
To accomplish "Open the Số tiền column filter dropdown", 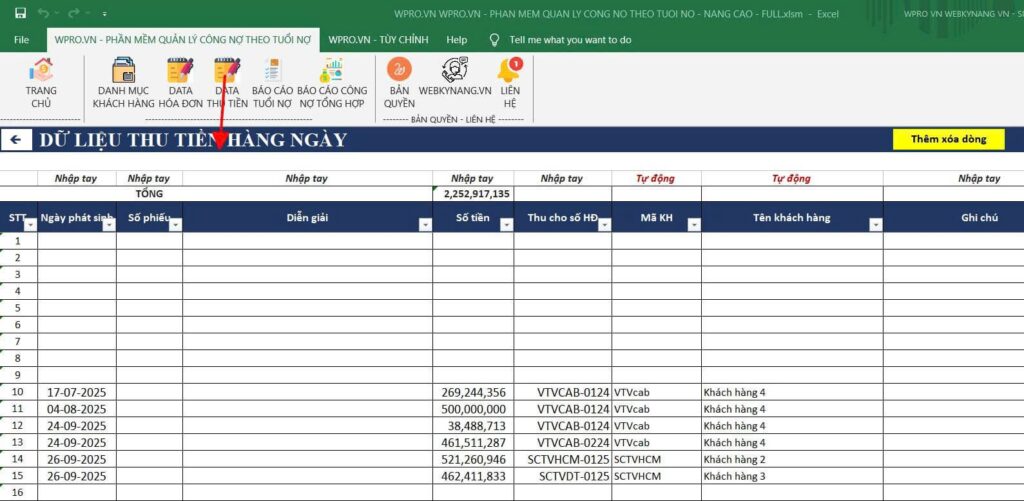I will point(505,225).
